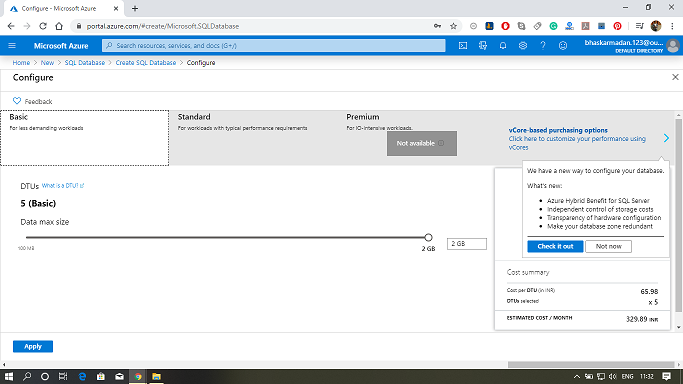Close the Configure browser tab
The height and width of the screenshot is (384, 683).
116,8
